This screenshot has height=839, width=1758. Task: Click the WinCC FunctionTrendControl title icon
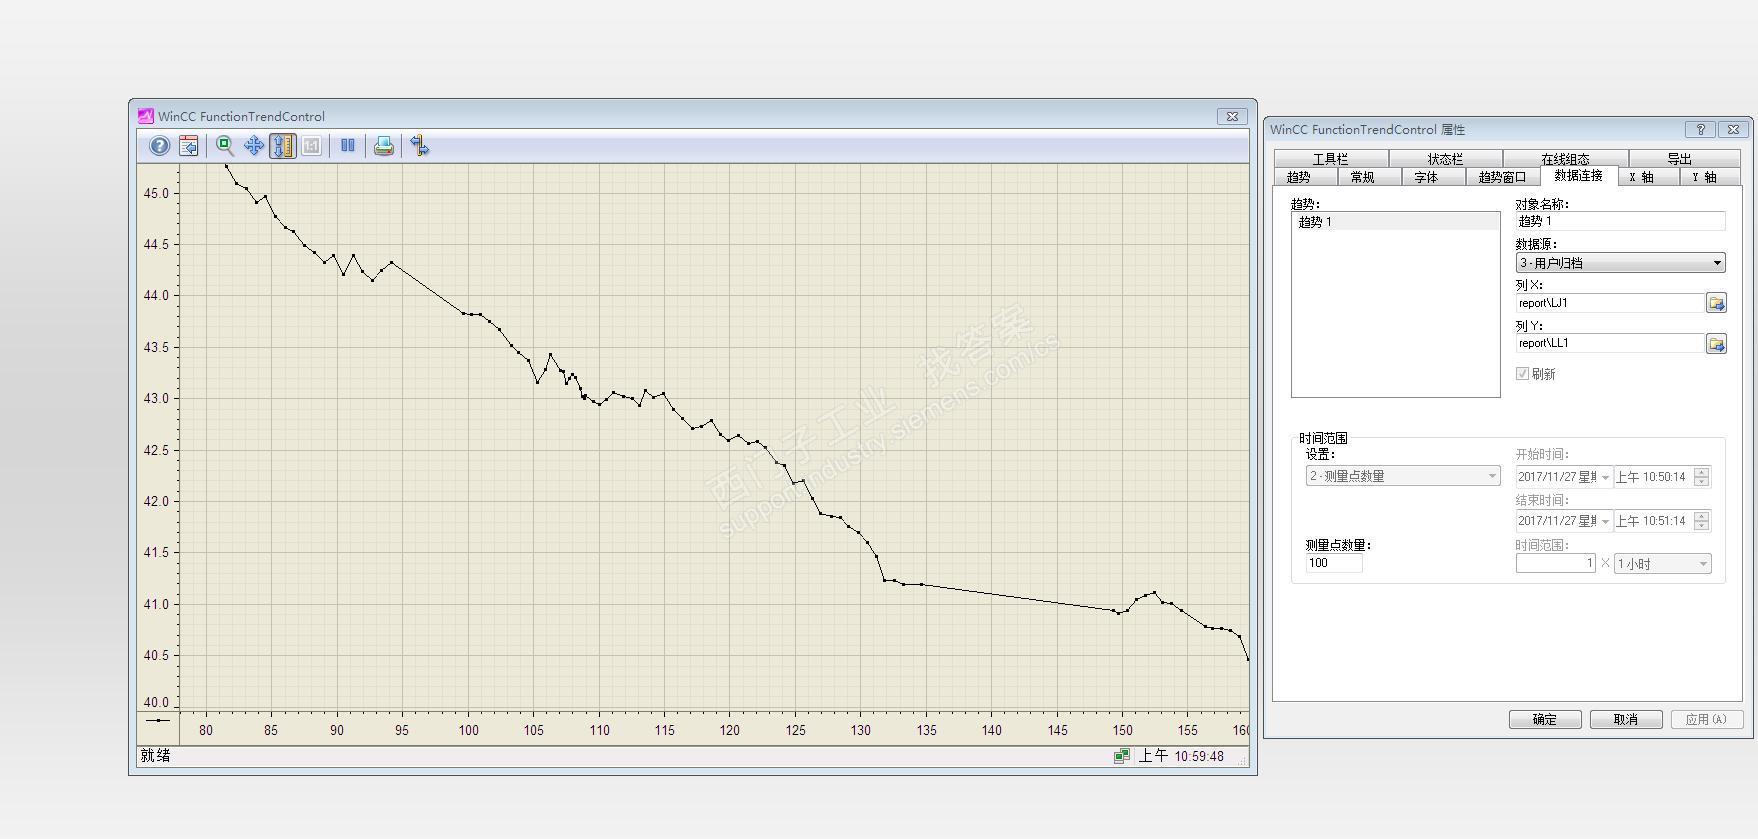tap(146, 116)
